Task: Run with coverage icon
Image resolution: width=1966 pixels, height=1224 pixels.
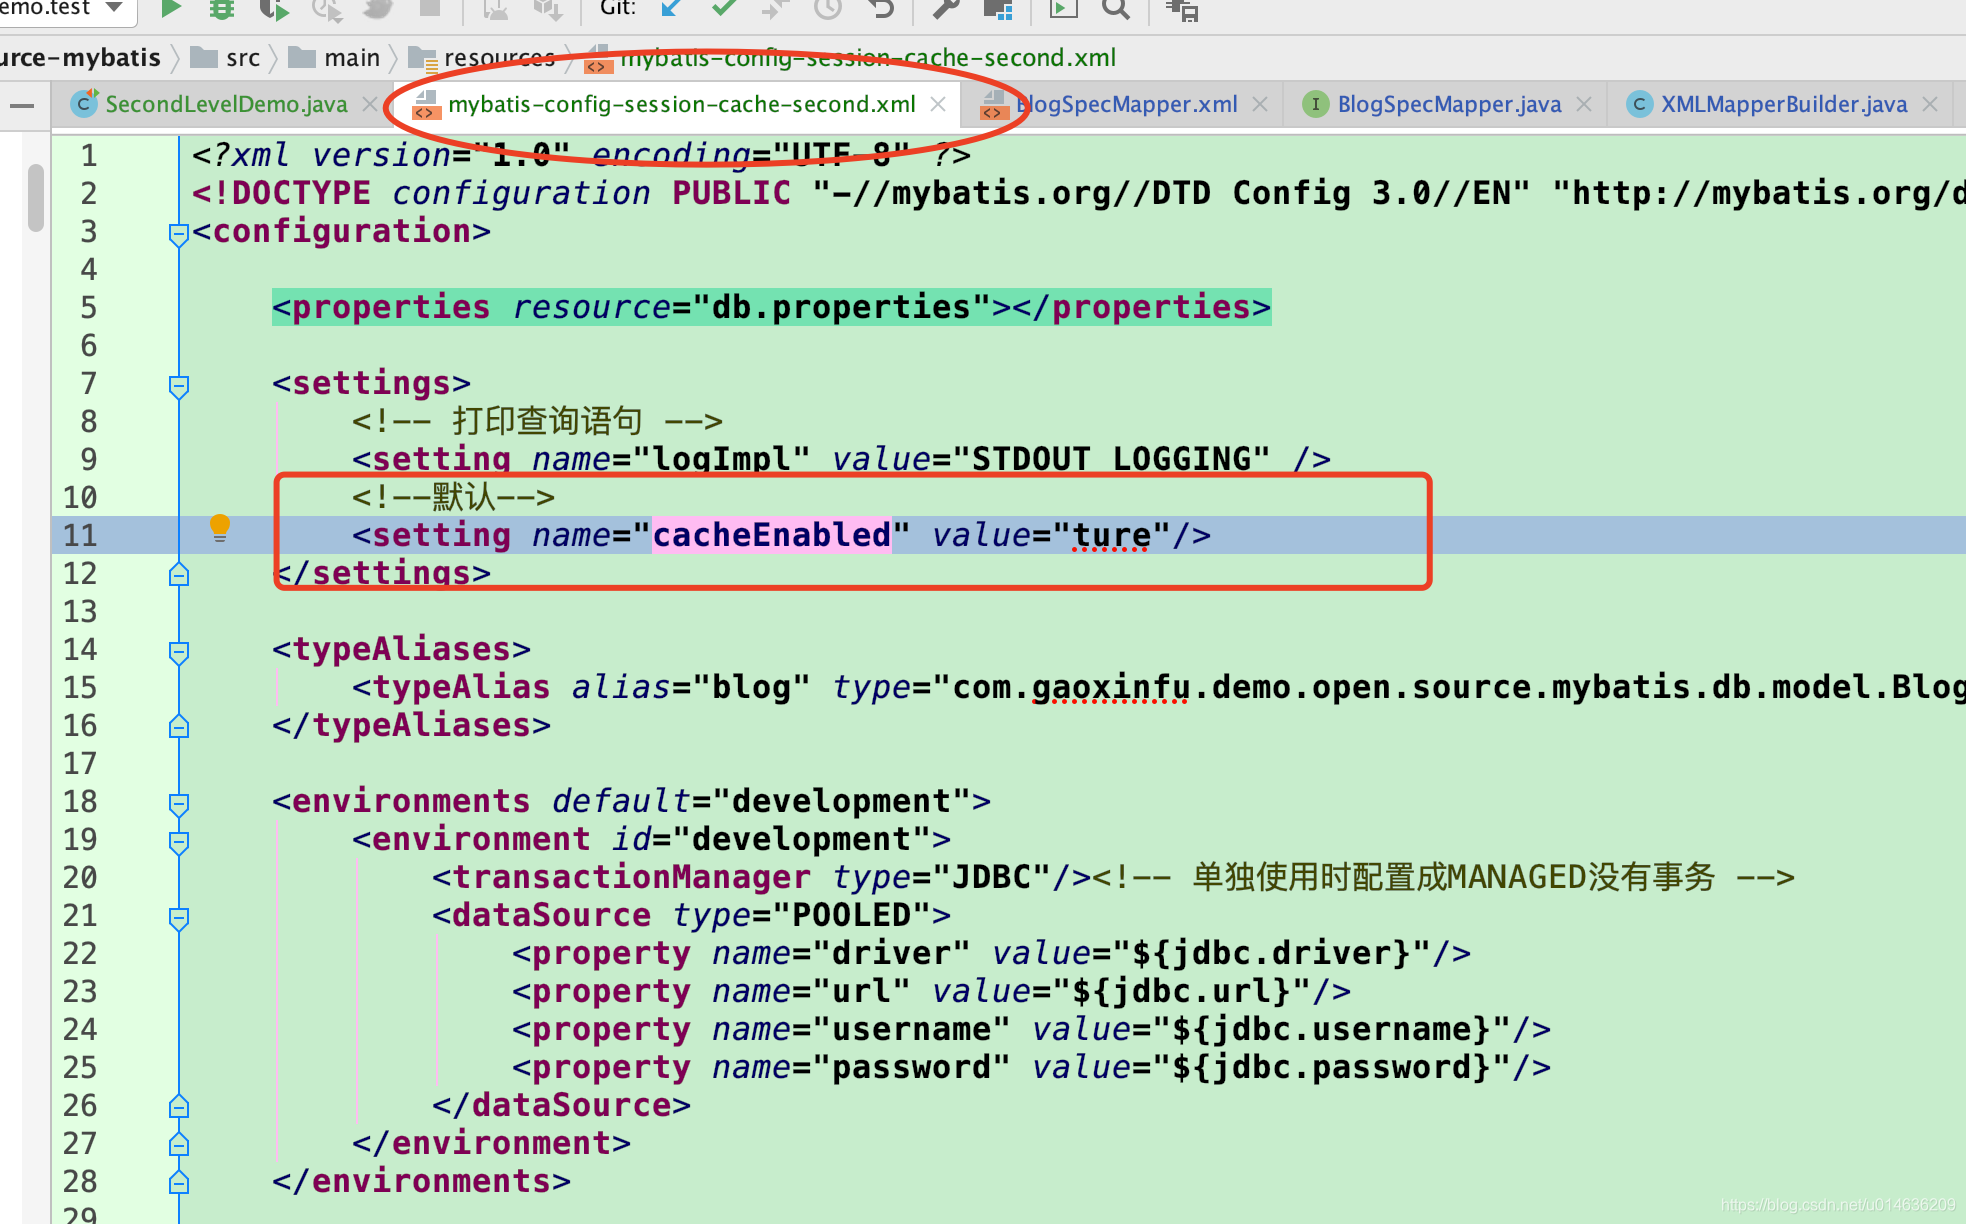Action: click(x=273, y=9)
